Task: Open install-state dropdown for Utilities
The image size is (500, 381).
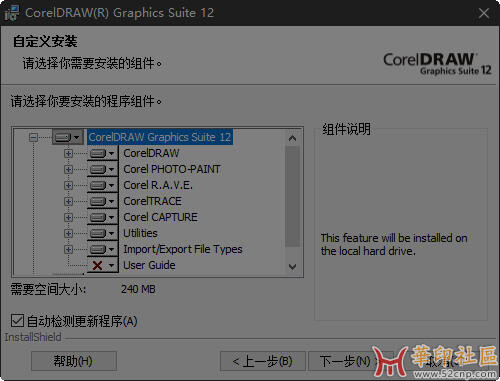Action: tap(103, 233)
